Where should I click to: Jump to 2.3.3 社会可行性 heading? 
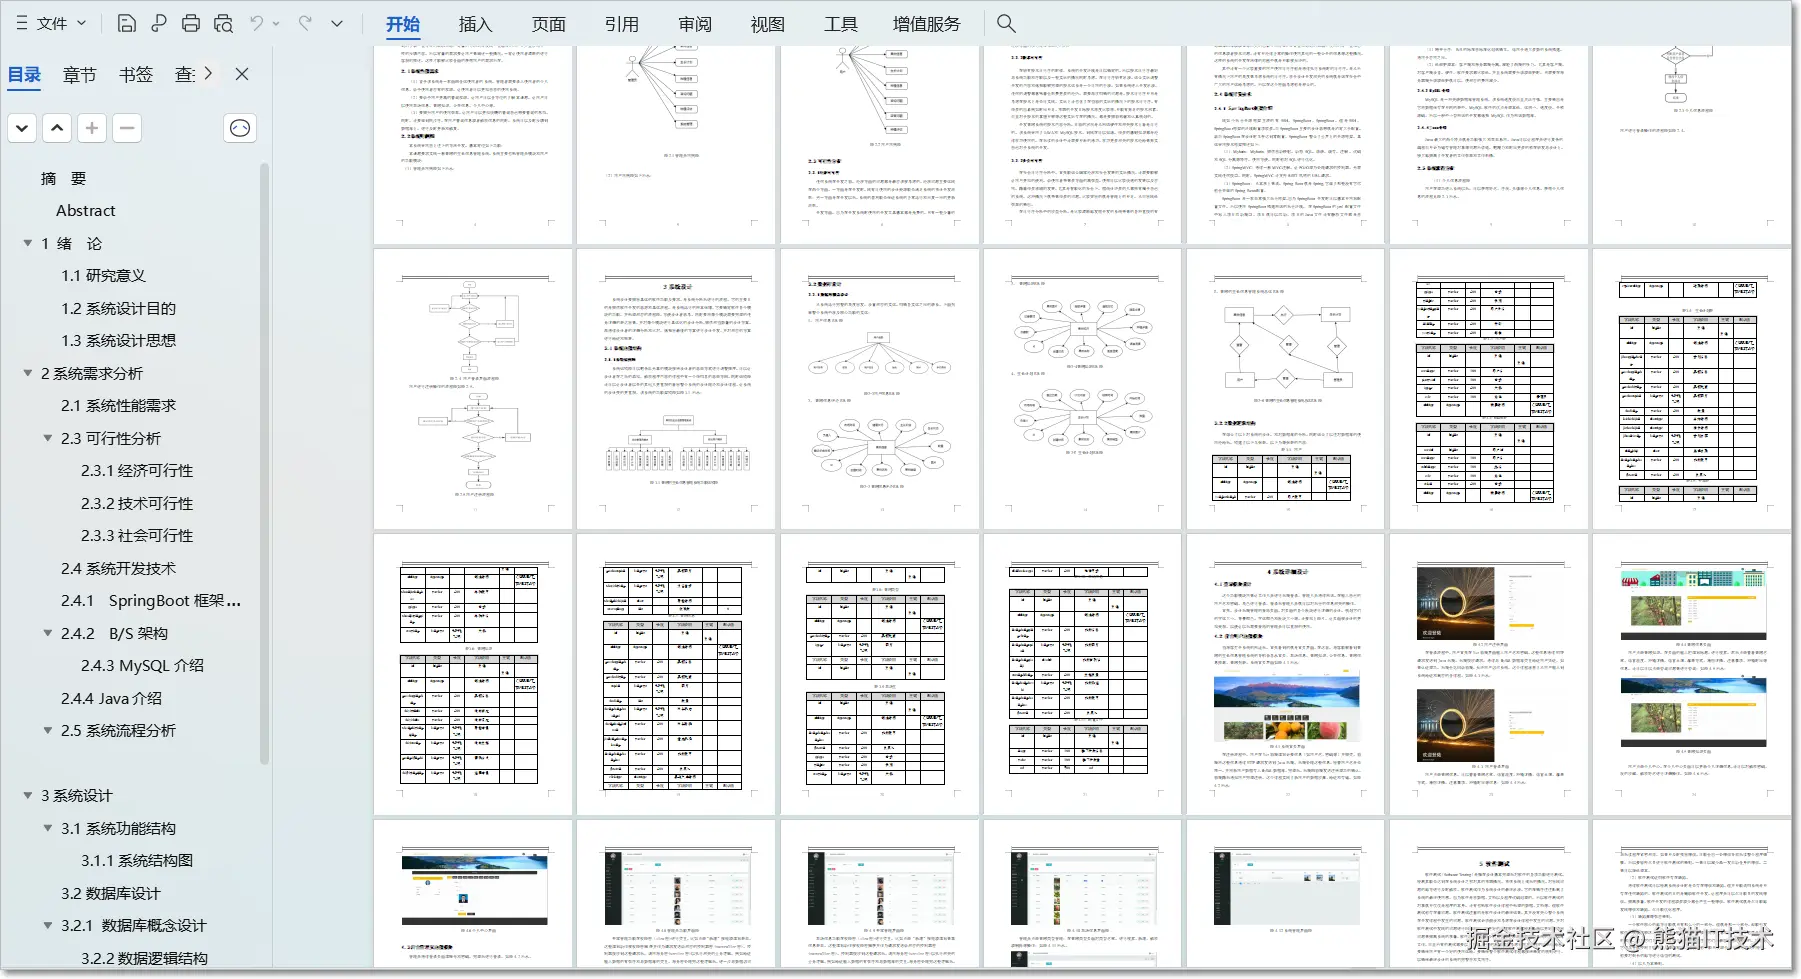point(138,536)
